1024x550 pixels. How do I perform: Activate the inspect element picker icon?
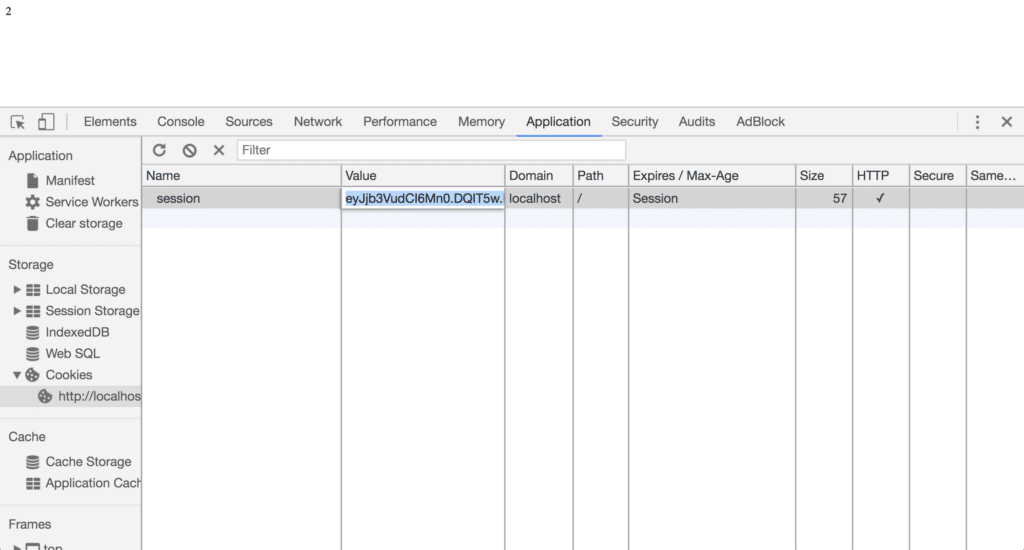click(x=18, y=122)
